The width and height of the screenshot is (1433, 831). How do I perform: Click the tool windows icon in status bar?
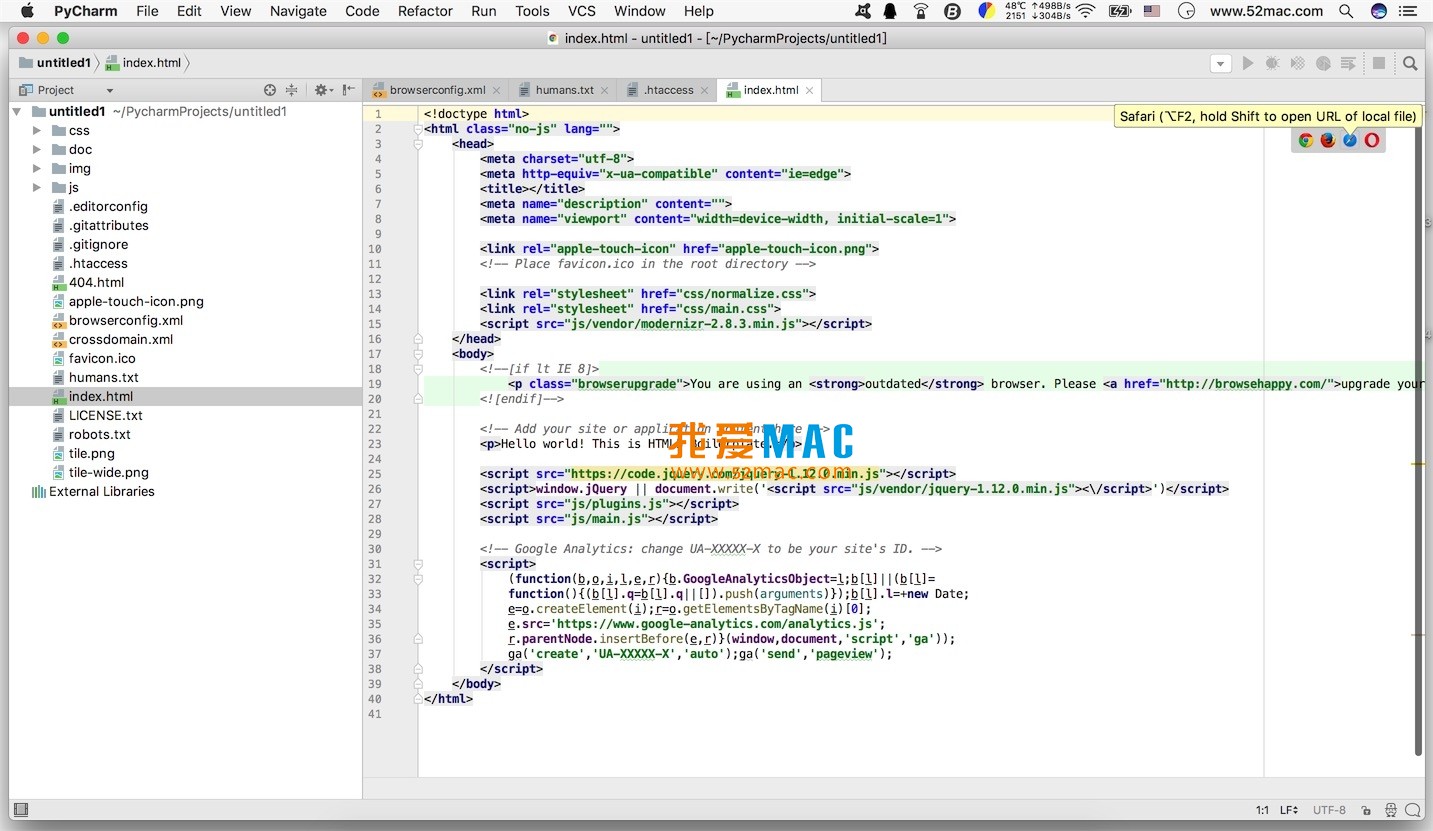[21, 810]
